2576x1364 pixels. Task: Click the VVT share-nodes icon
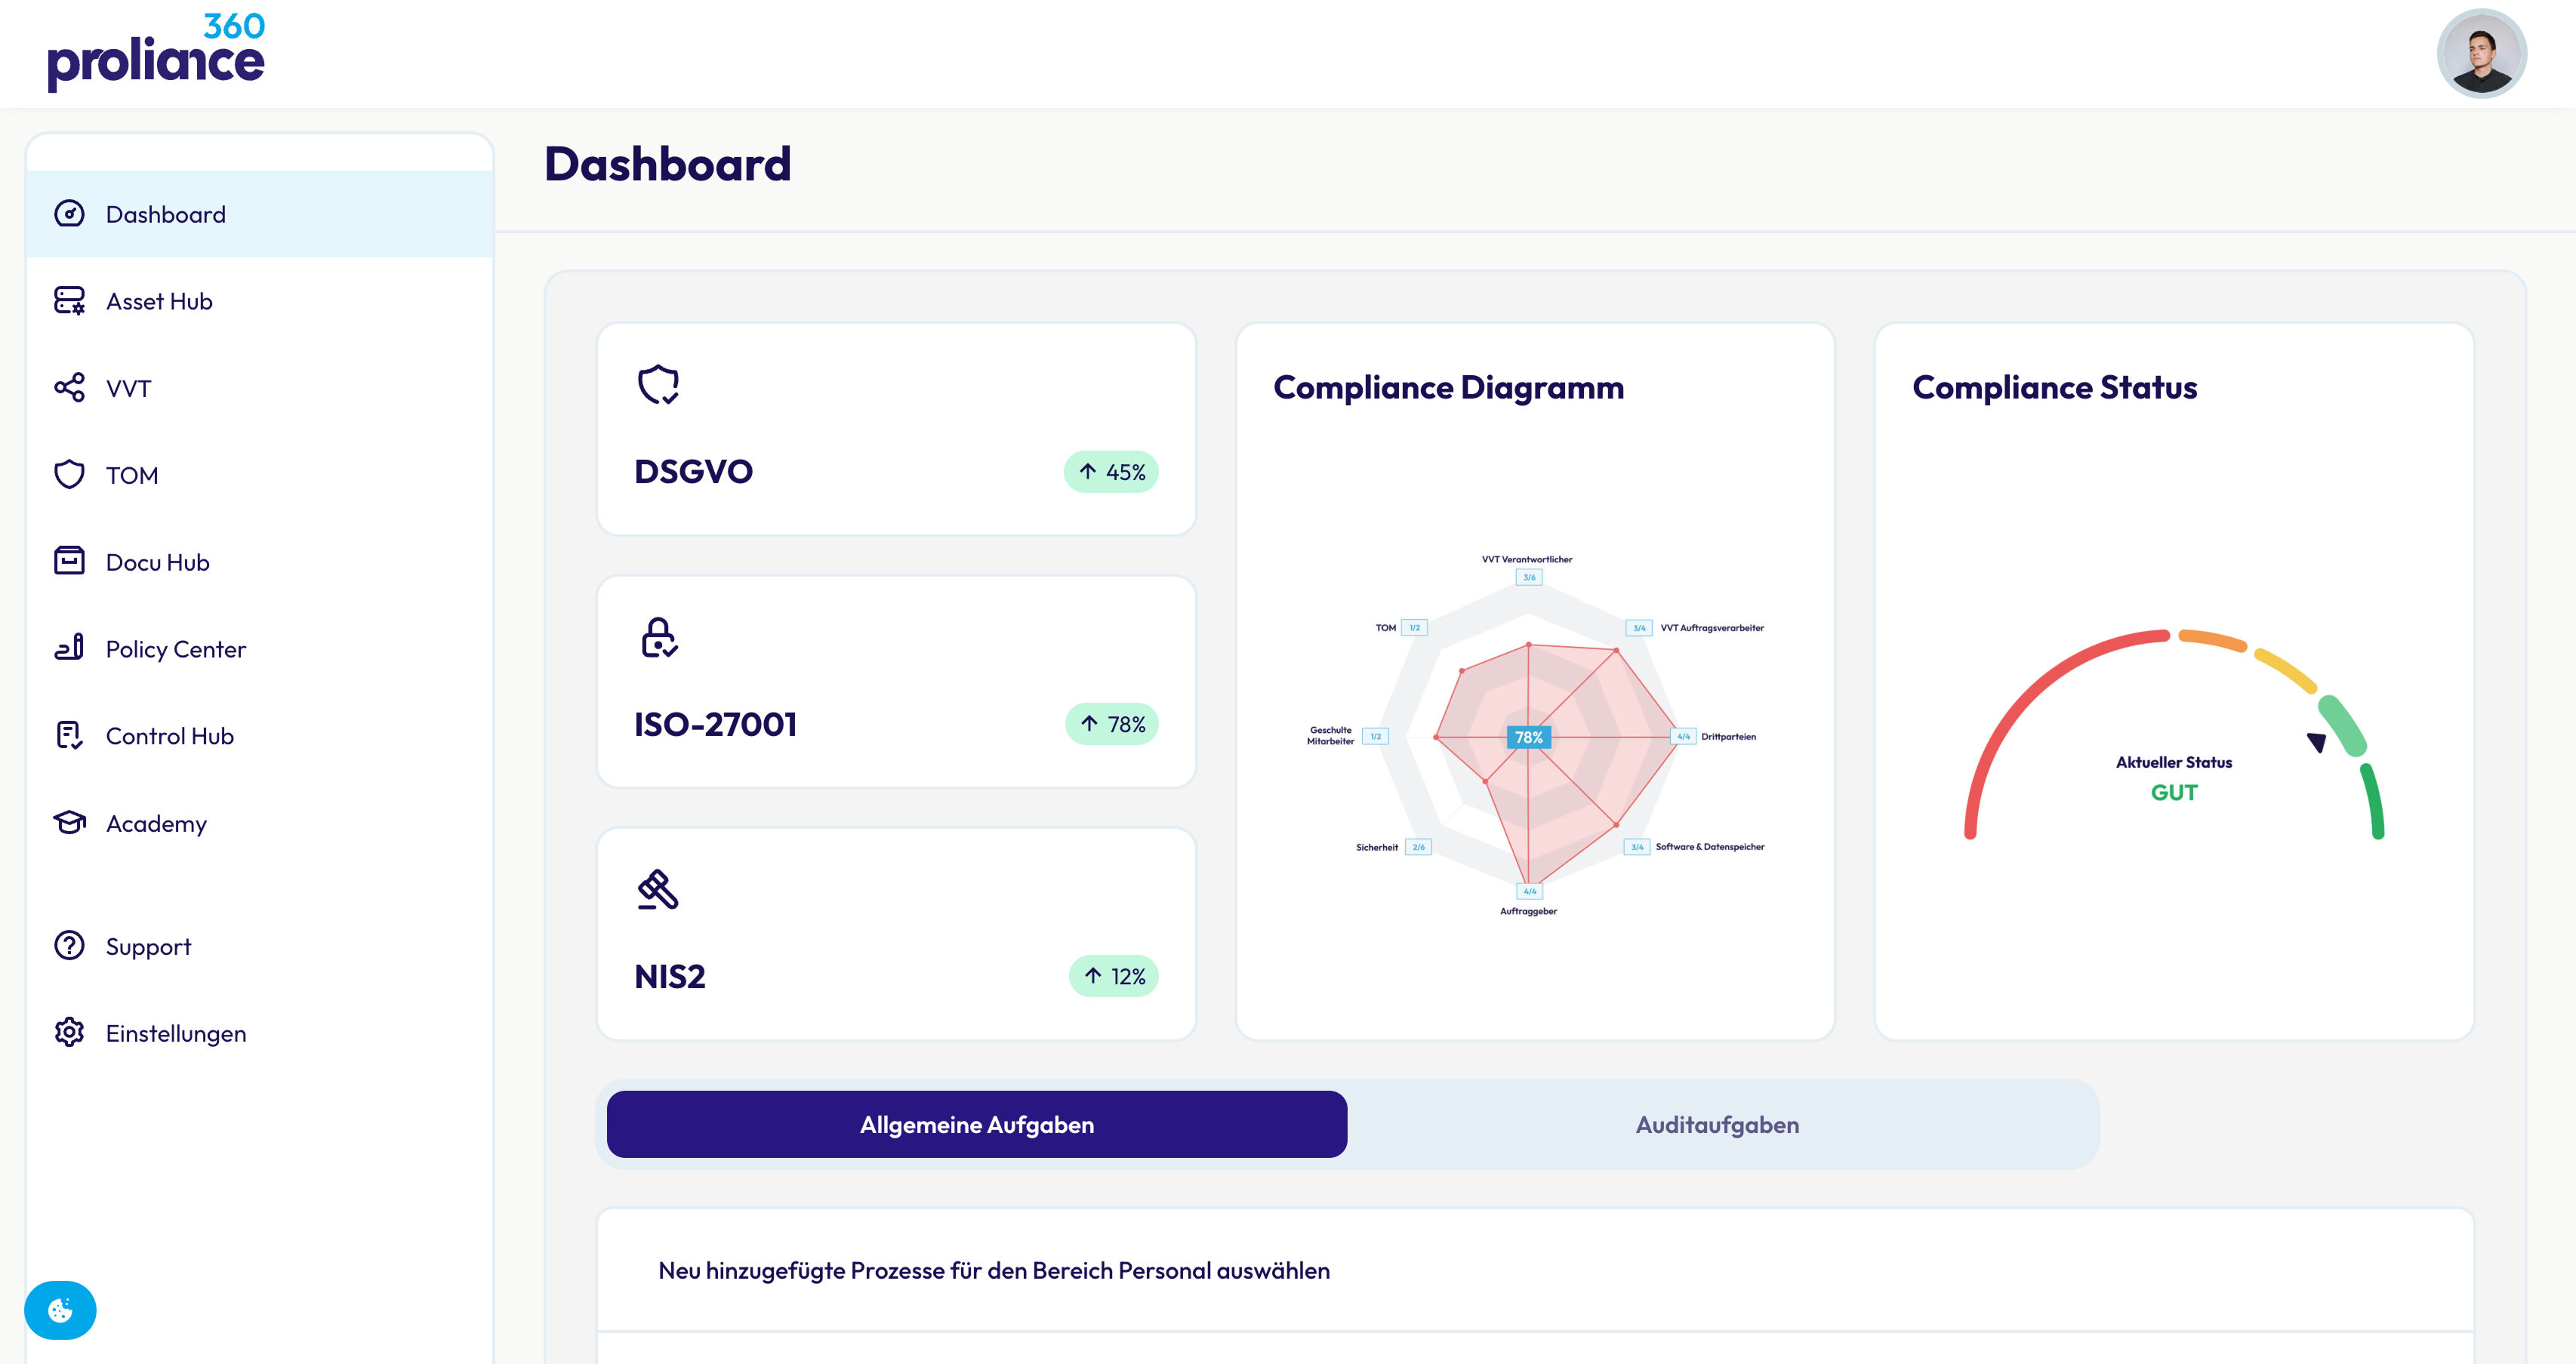point(69,388)
